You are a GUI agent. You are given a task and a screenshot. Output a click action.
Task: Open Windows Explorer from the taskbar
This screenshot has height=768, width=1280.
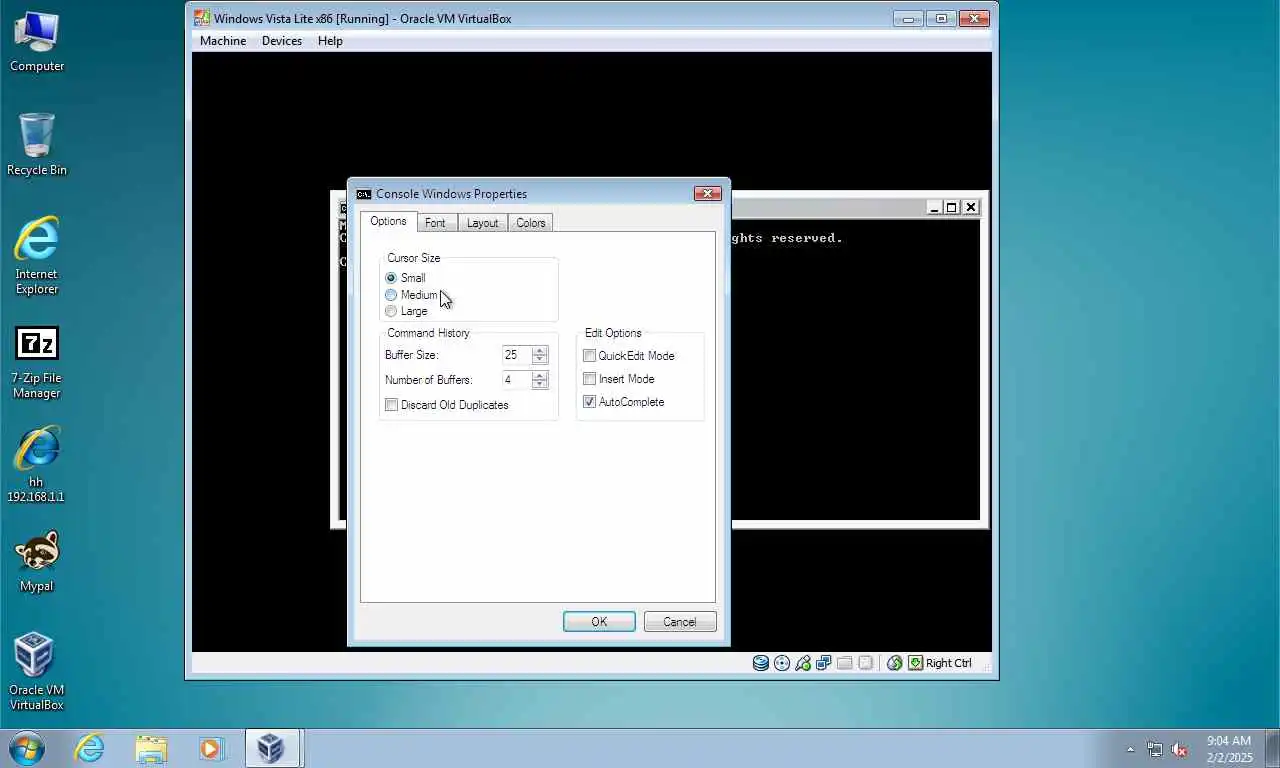coord(151,748)
